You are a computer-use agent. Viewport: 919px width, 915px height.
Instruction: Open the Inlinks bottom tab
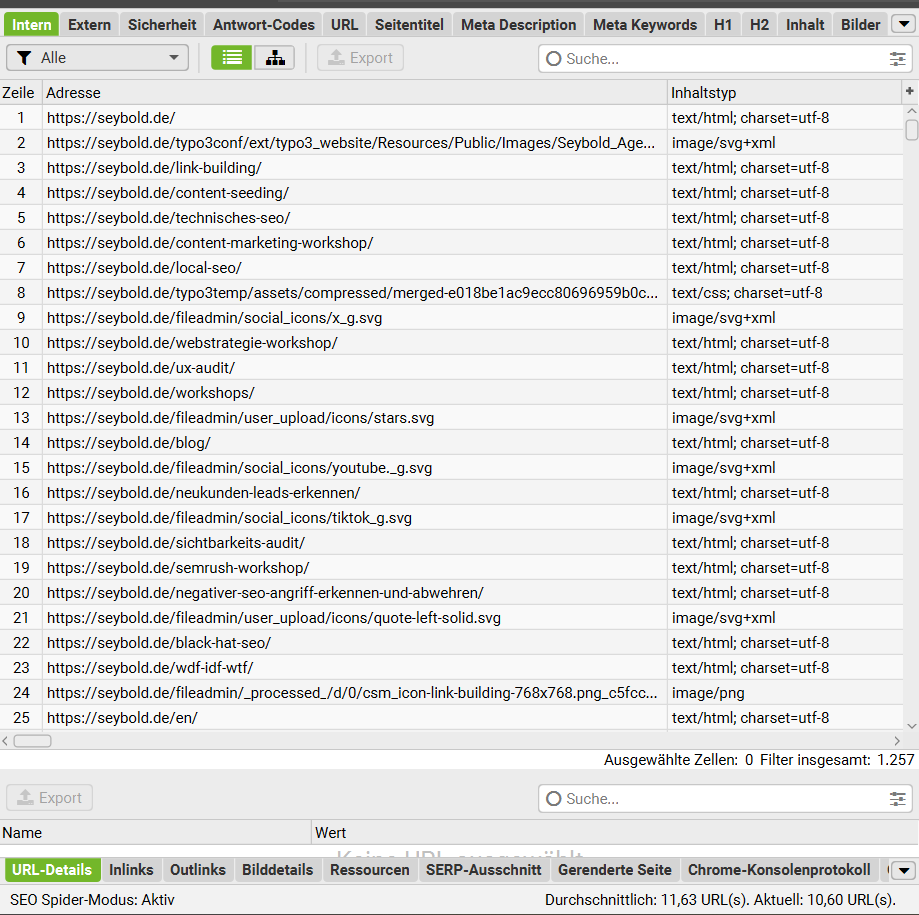pyautogui.click(x=131, y=870)
